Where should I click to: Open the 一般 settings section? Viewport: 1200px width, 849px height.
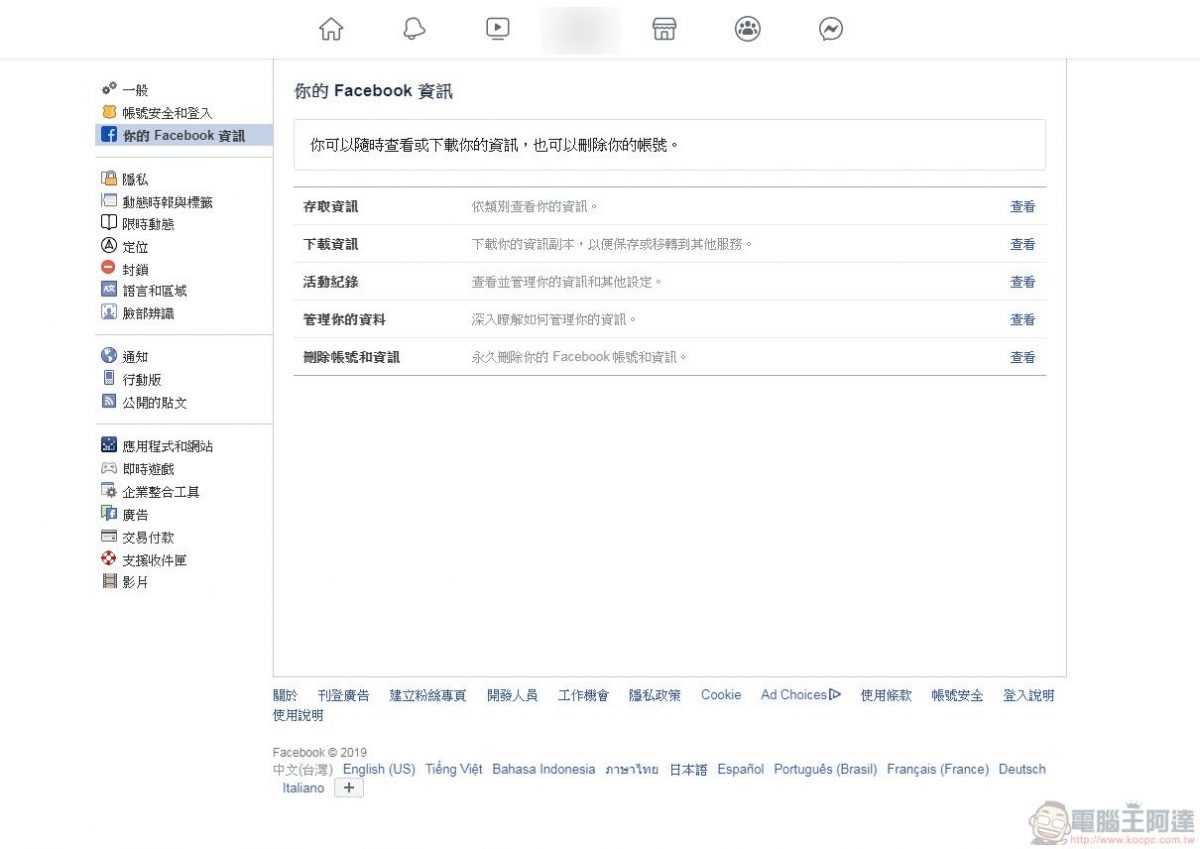136,90
